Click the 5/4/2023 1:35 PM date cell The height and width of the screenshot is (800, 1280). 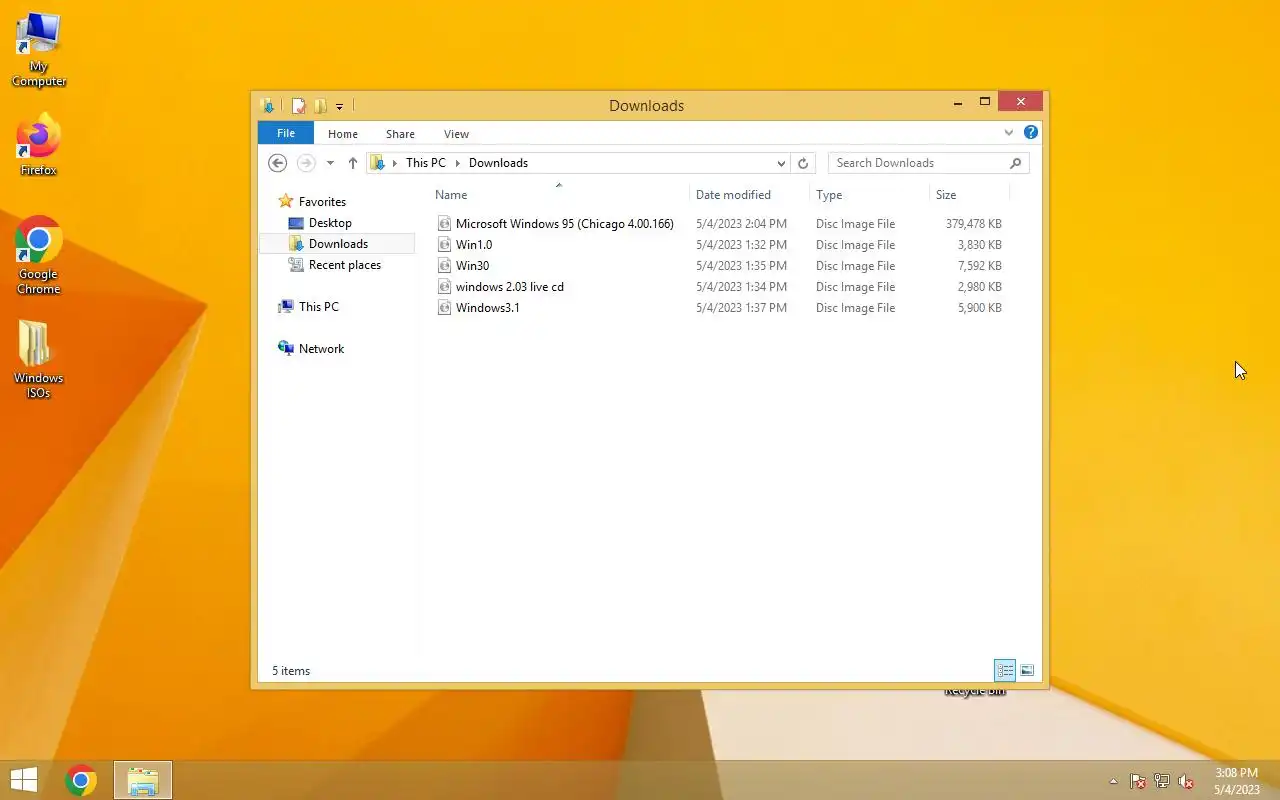(x=741, y=266)
